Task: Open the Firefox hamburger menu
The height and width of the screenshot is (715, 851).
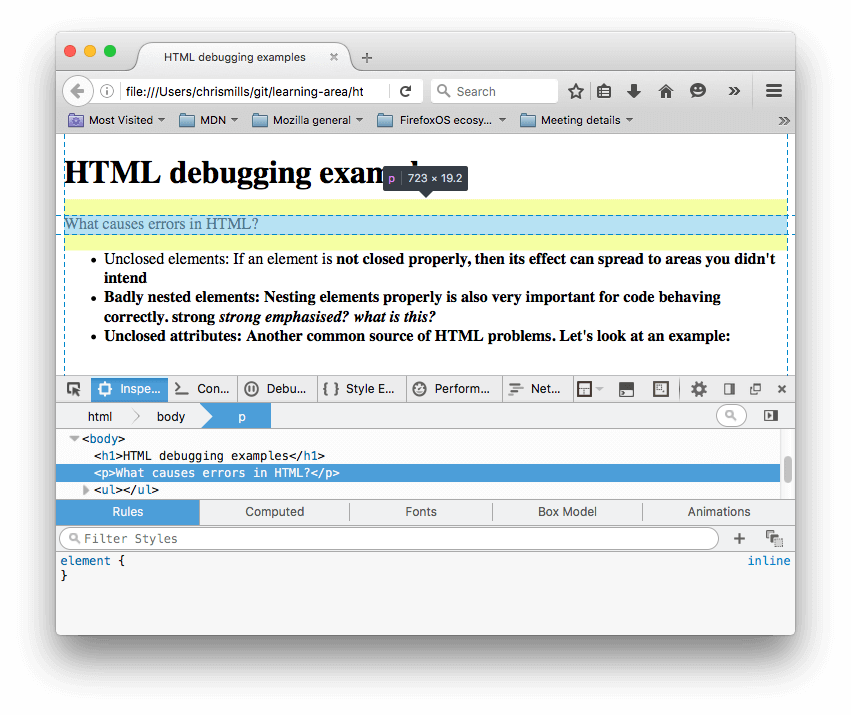Action: pyautogui.click(x=774, y=90)
